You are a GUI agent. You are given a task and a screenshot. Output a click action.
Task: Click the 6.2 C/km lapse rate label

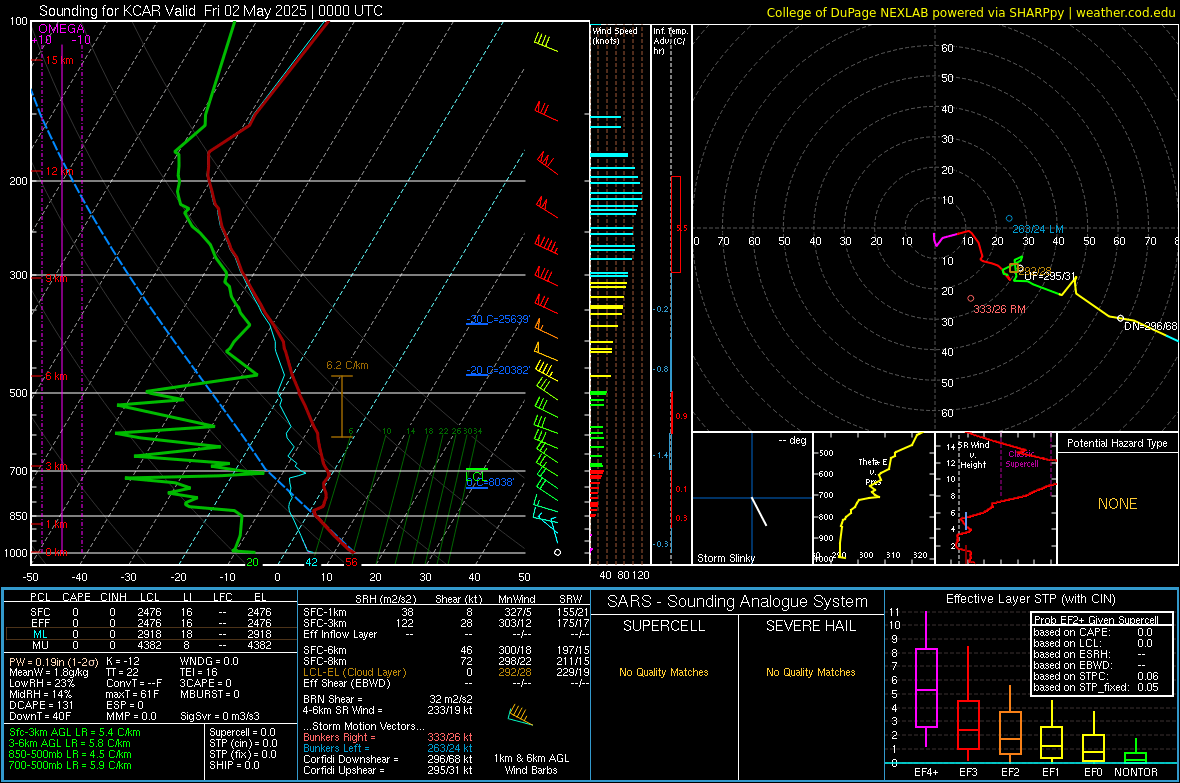(347, 365)
